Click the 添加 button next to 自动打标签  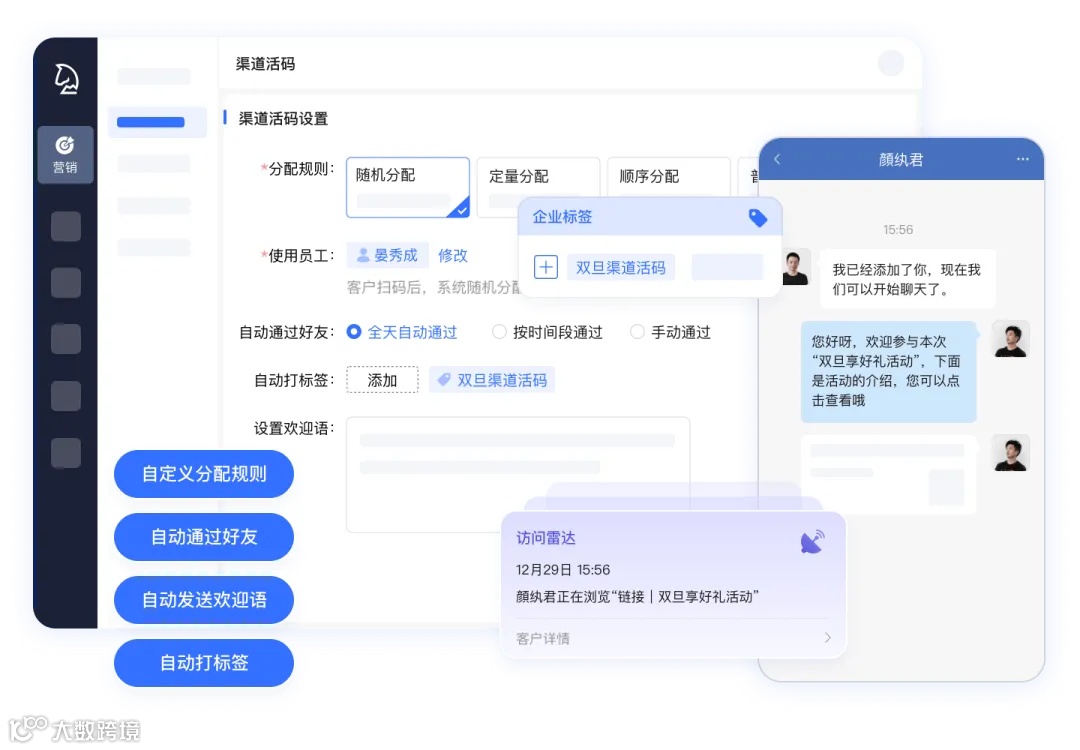coord(382,380)
